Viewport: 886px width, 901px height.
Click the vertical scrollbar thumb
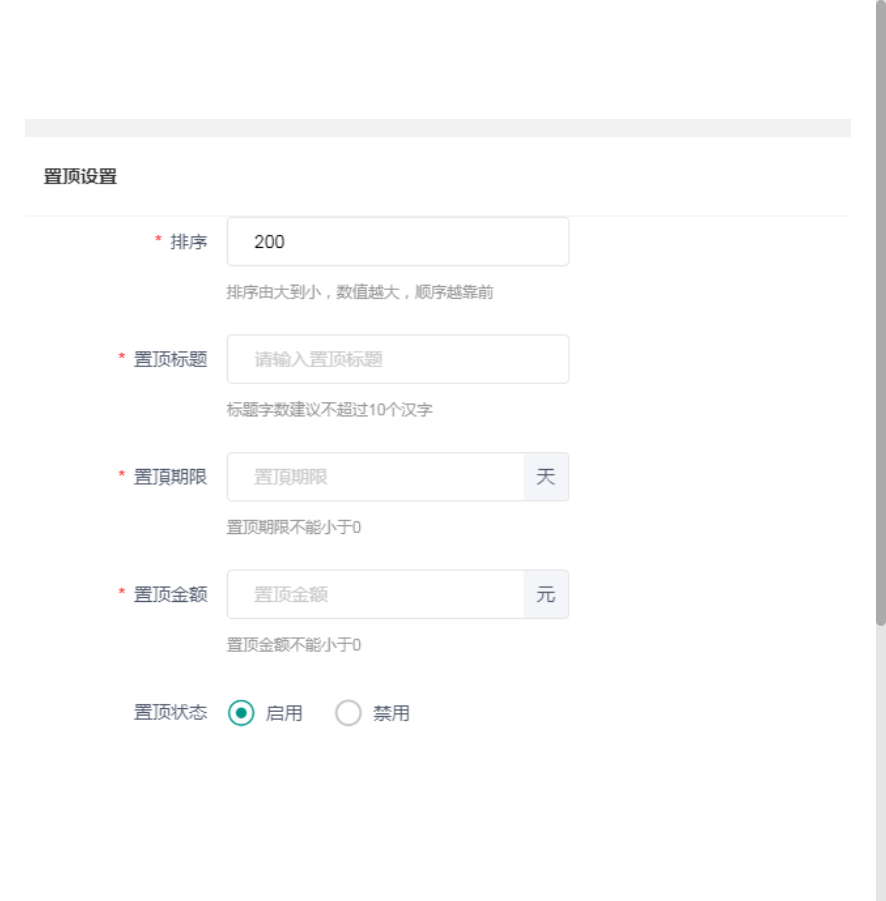pyautogui.click(x=881, y=313)
